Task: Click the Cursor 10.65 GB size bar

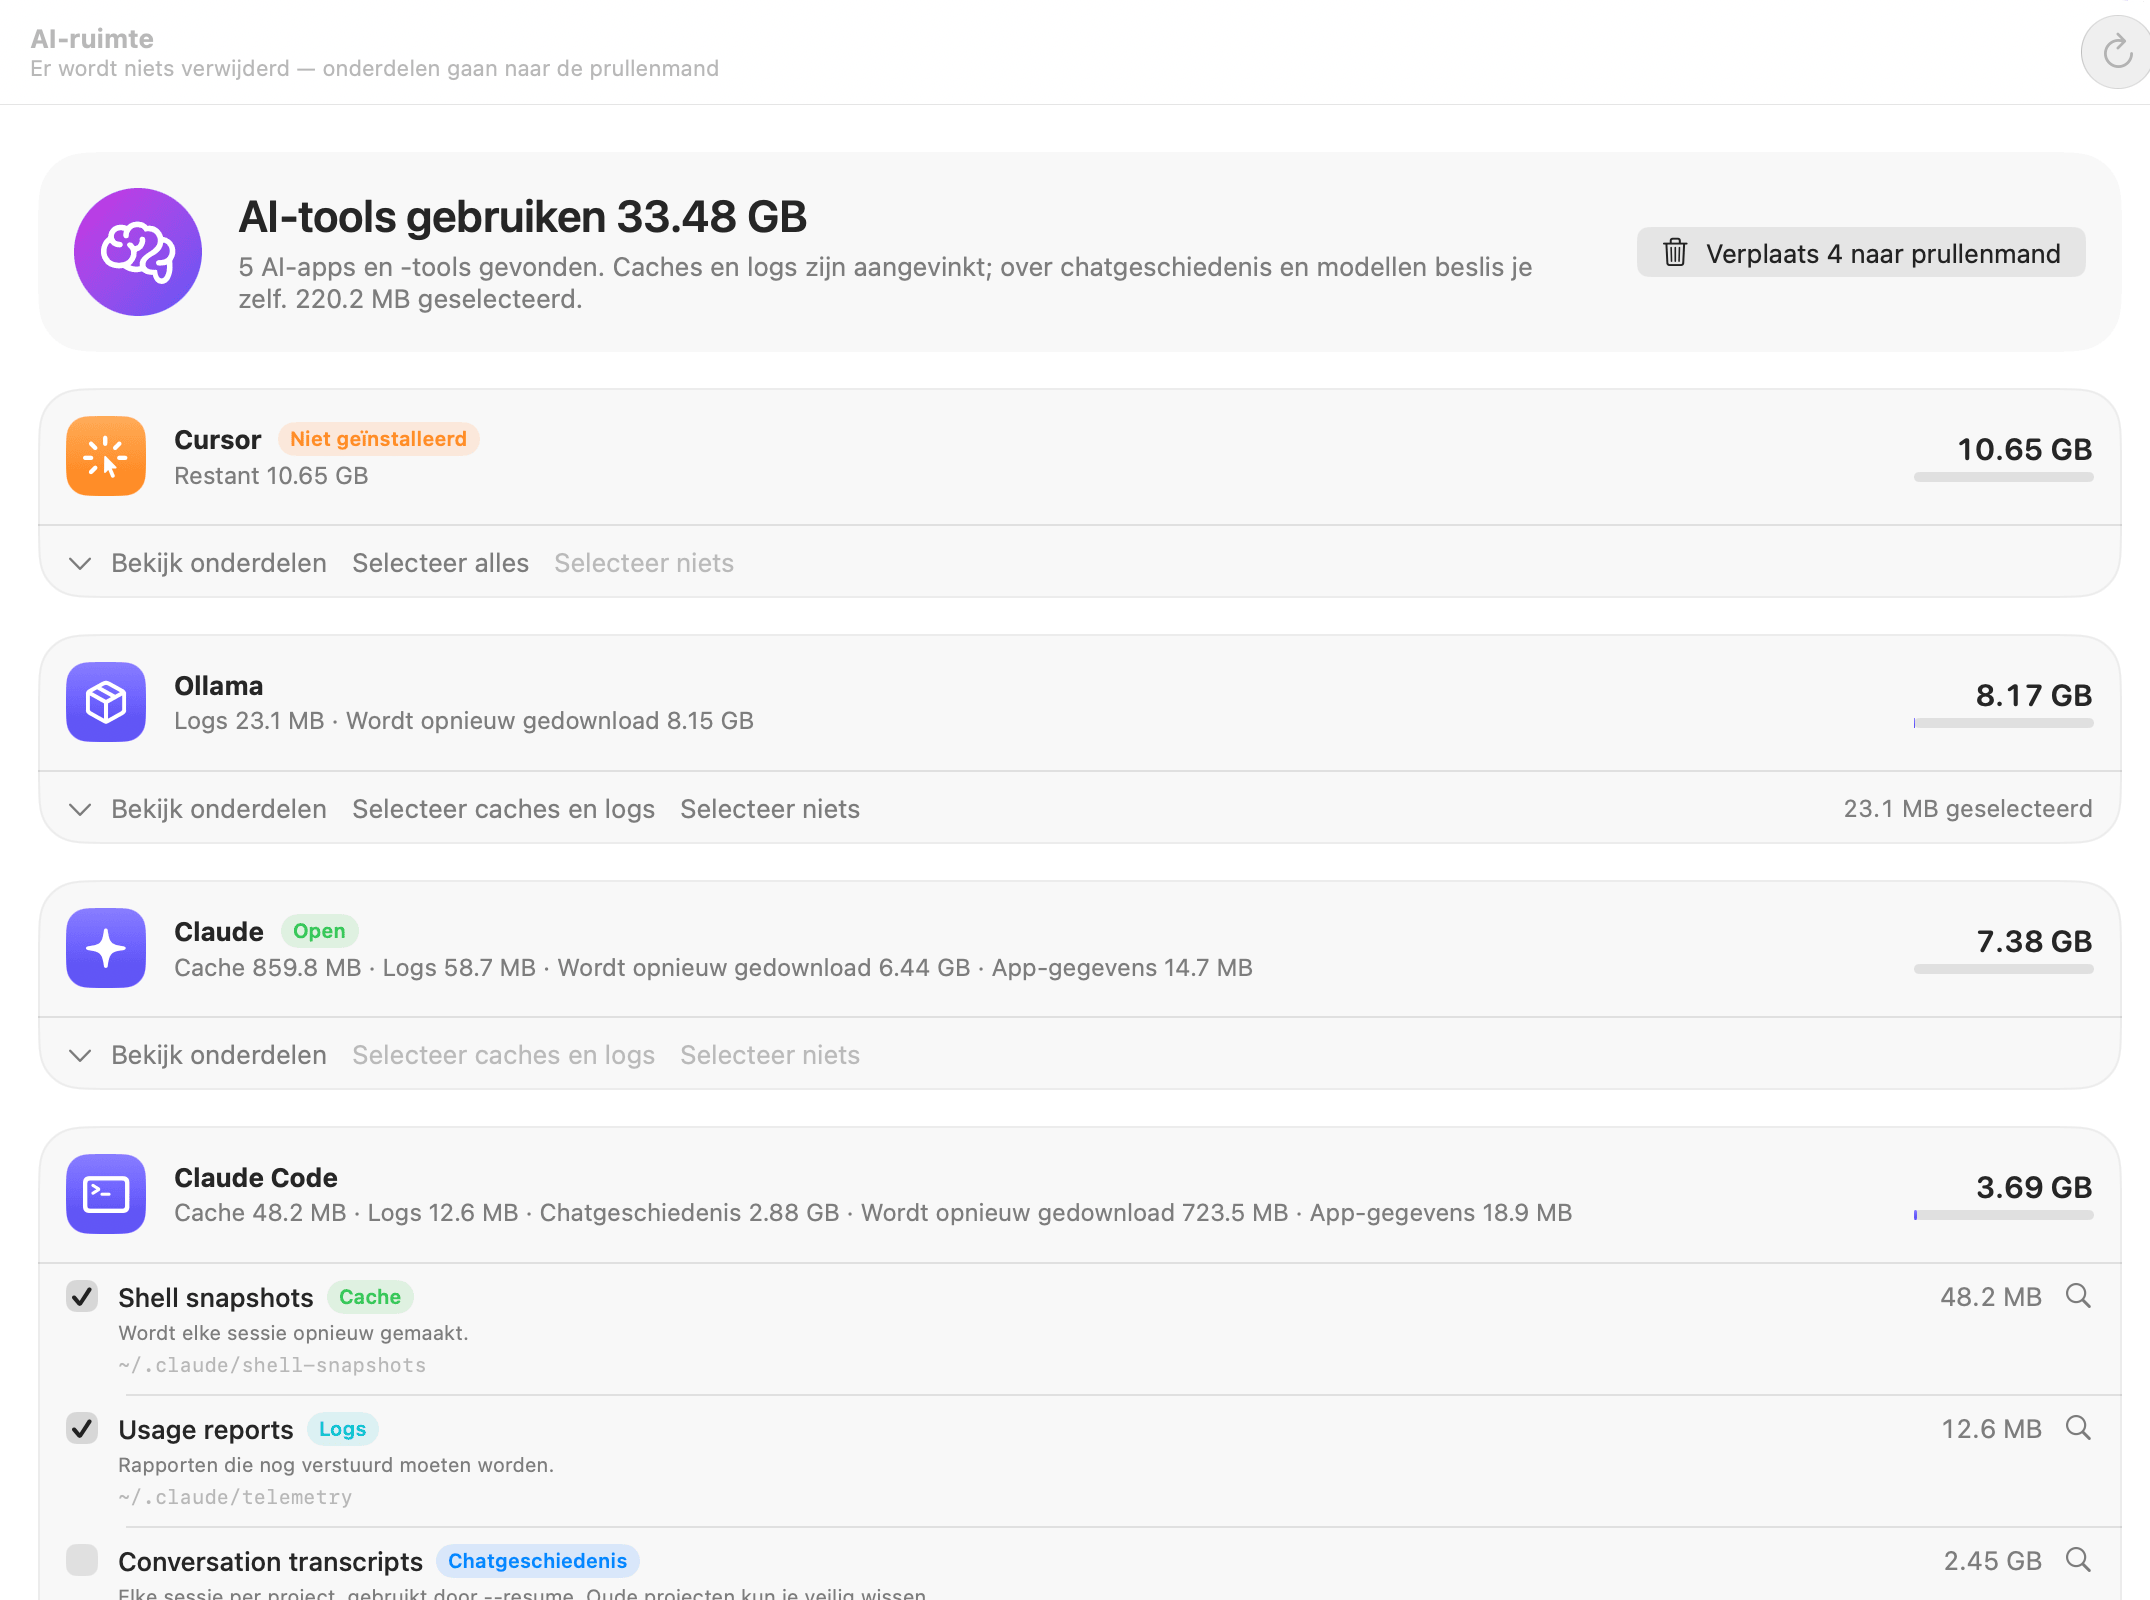Action: [x=2003, y=477]
